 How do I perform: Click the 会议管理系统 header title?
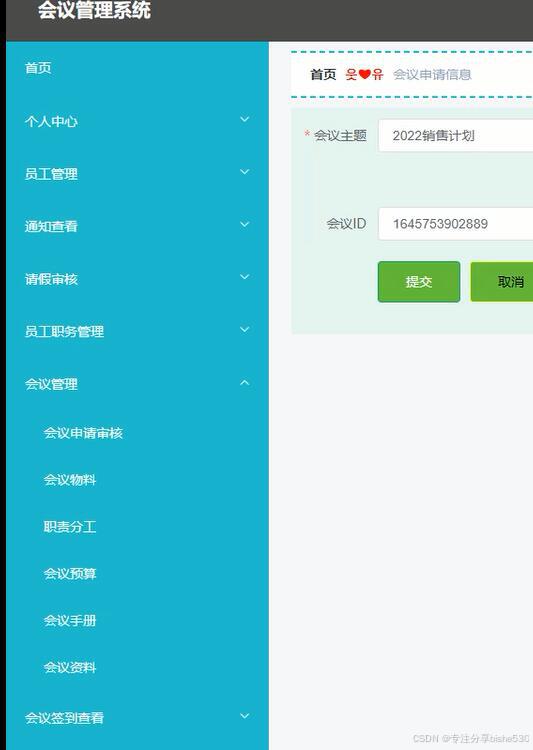(94, 11)
